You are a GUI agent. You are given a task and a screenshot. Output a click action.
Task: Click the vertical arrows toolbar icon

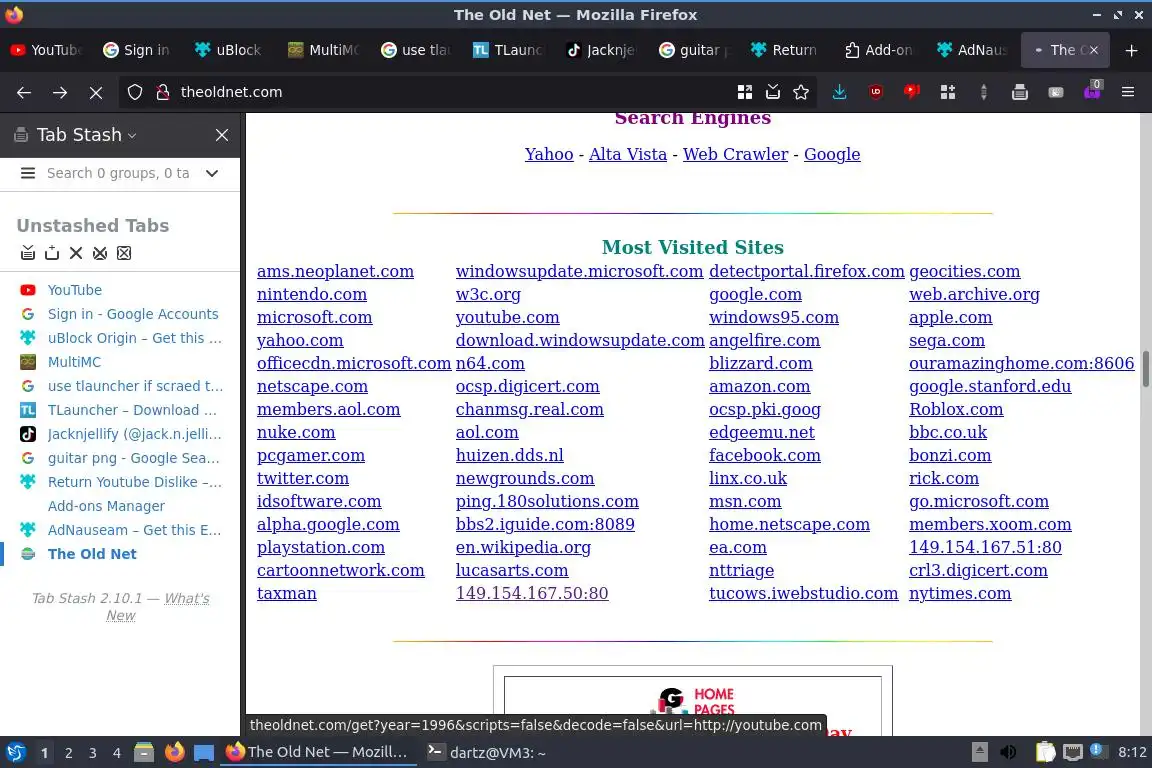(x=983, y=92)
